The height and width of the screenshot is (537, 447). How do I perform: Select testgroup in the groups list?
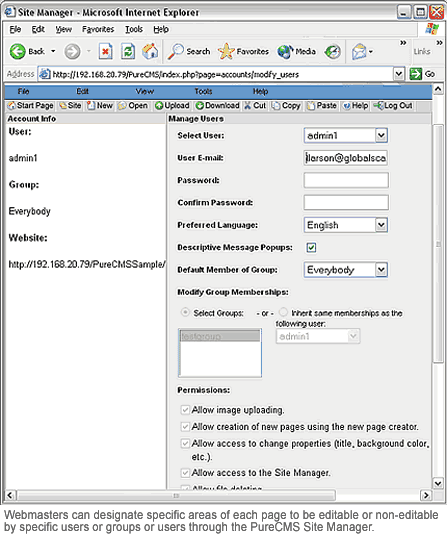click(x=220, y=336)
